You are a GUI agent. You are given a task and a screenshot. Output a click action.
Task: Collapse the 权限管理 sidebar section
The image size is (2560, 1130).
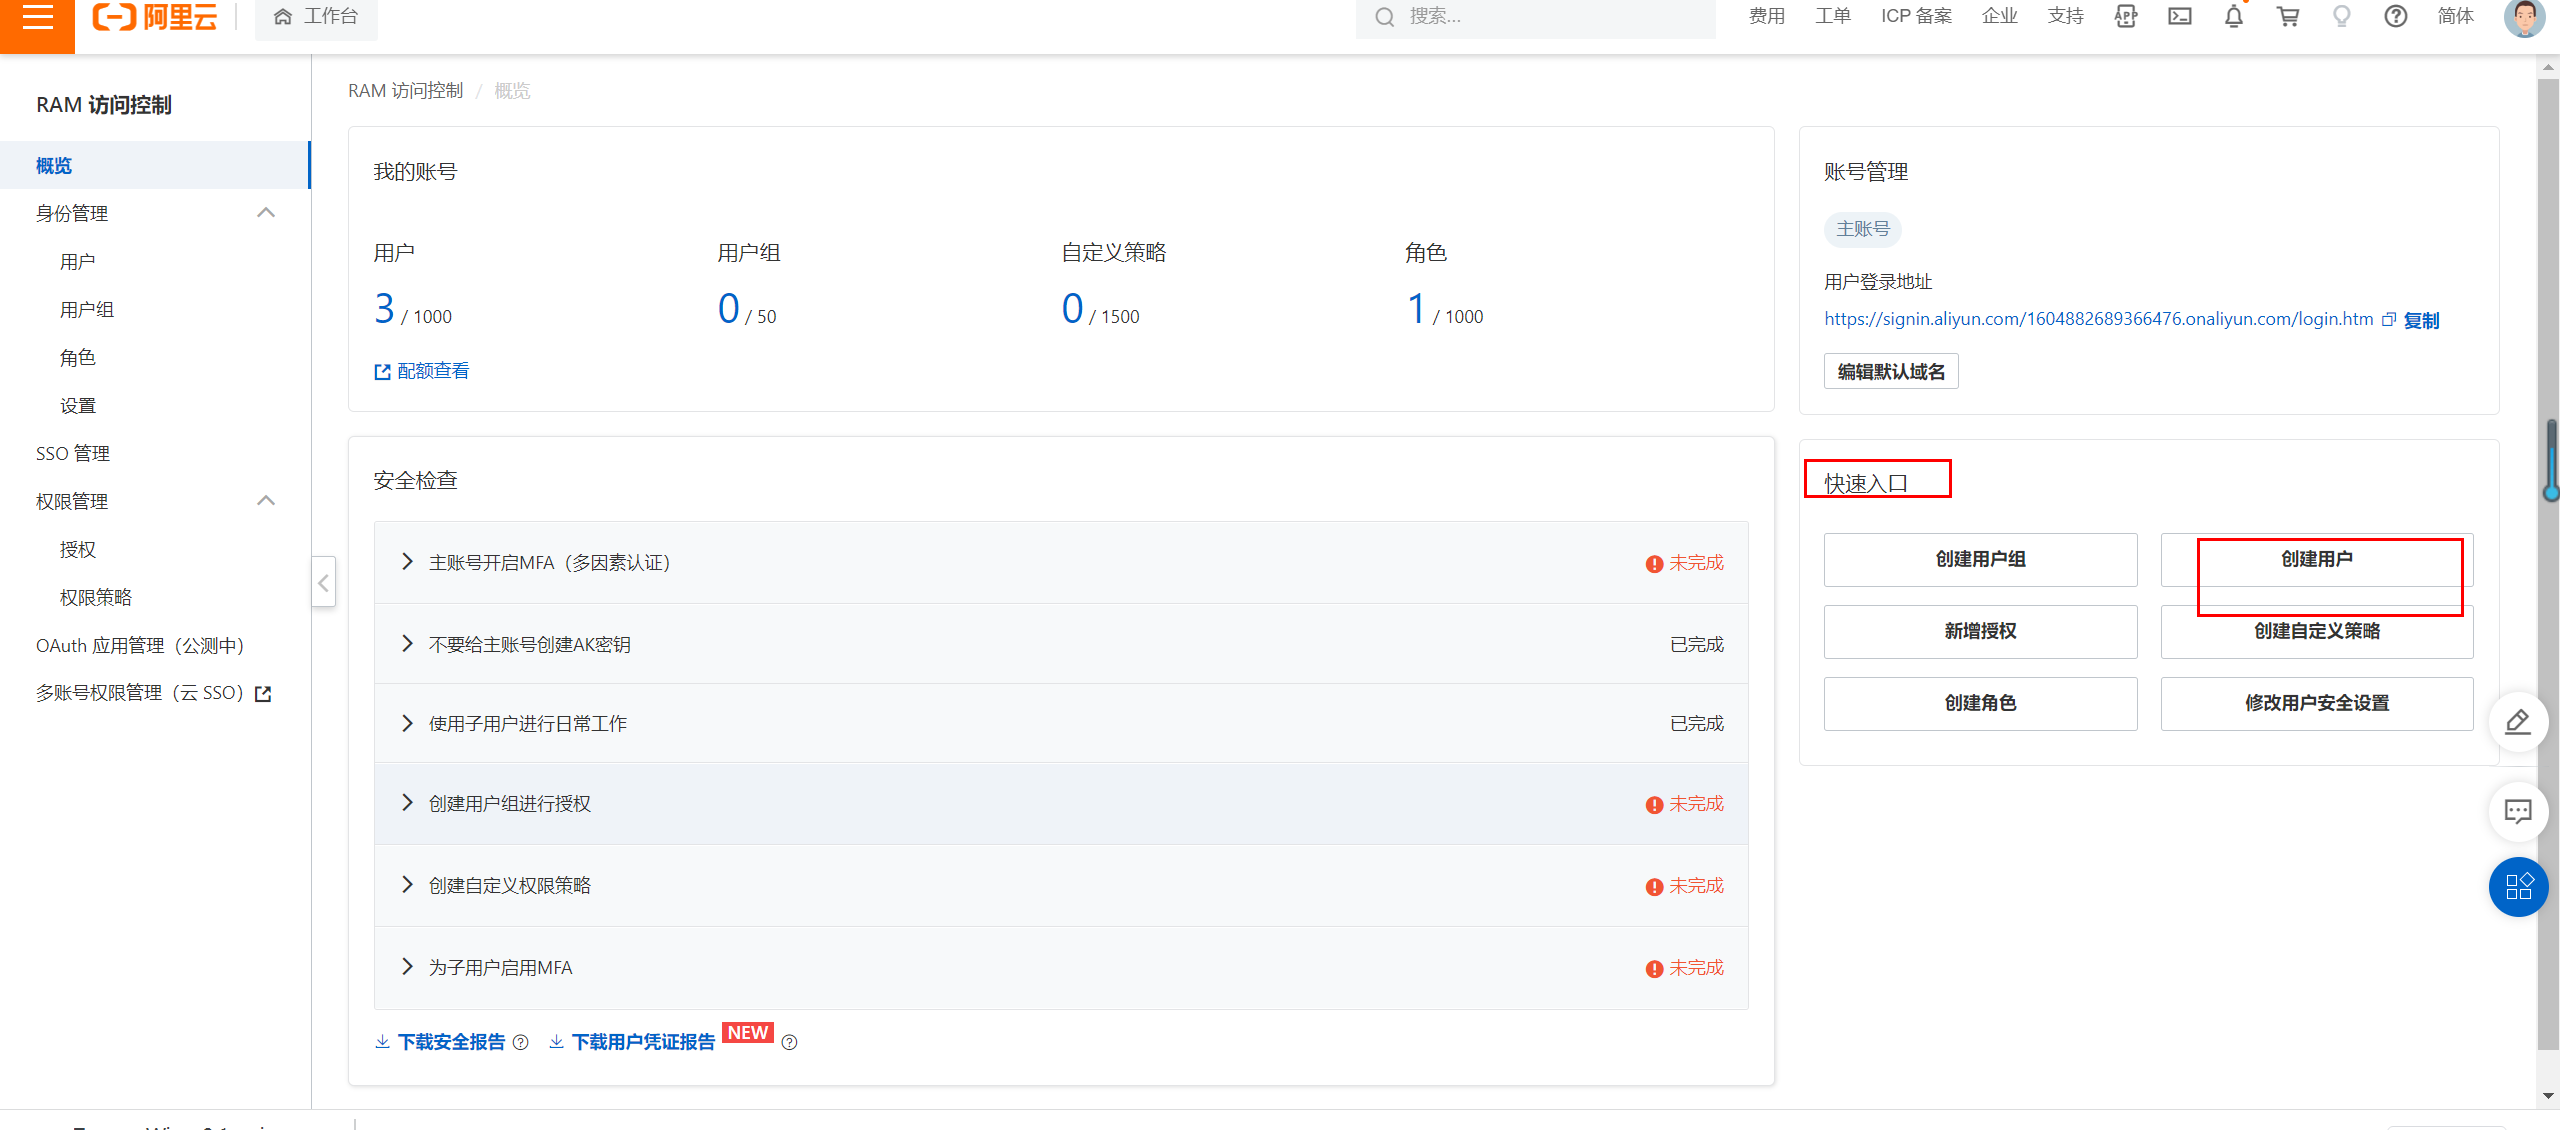click(x=266, y=501)
